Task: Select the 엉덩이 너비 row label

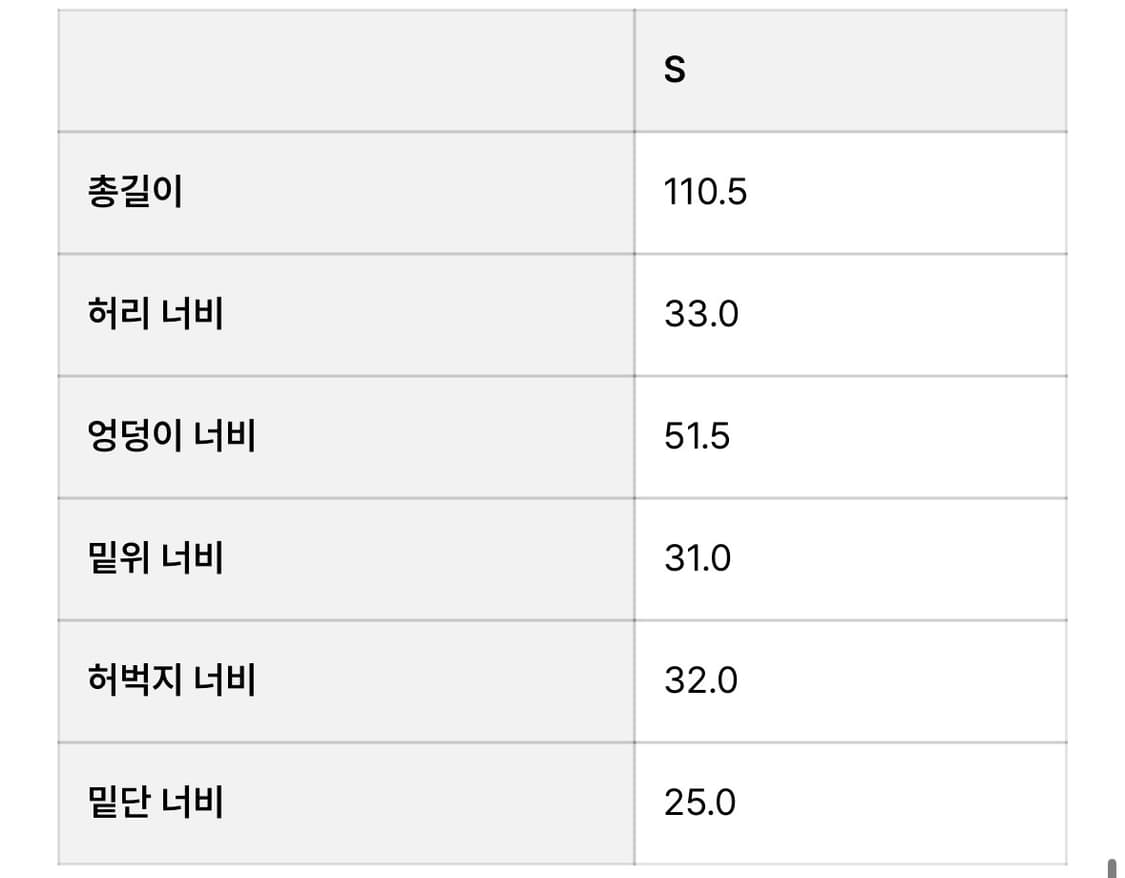Action: click(172, 436)
